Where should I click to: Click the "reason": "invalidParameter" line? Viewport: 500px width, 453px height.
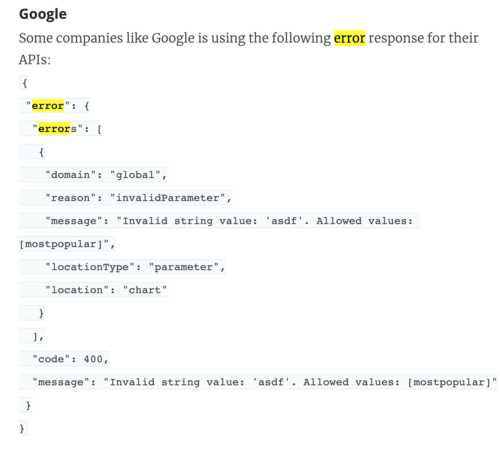[138, 198]
